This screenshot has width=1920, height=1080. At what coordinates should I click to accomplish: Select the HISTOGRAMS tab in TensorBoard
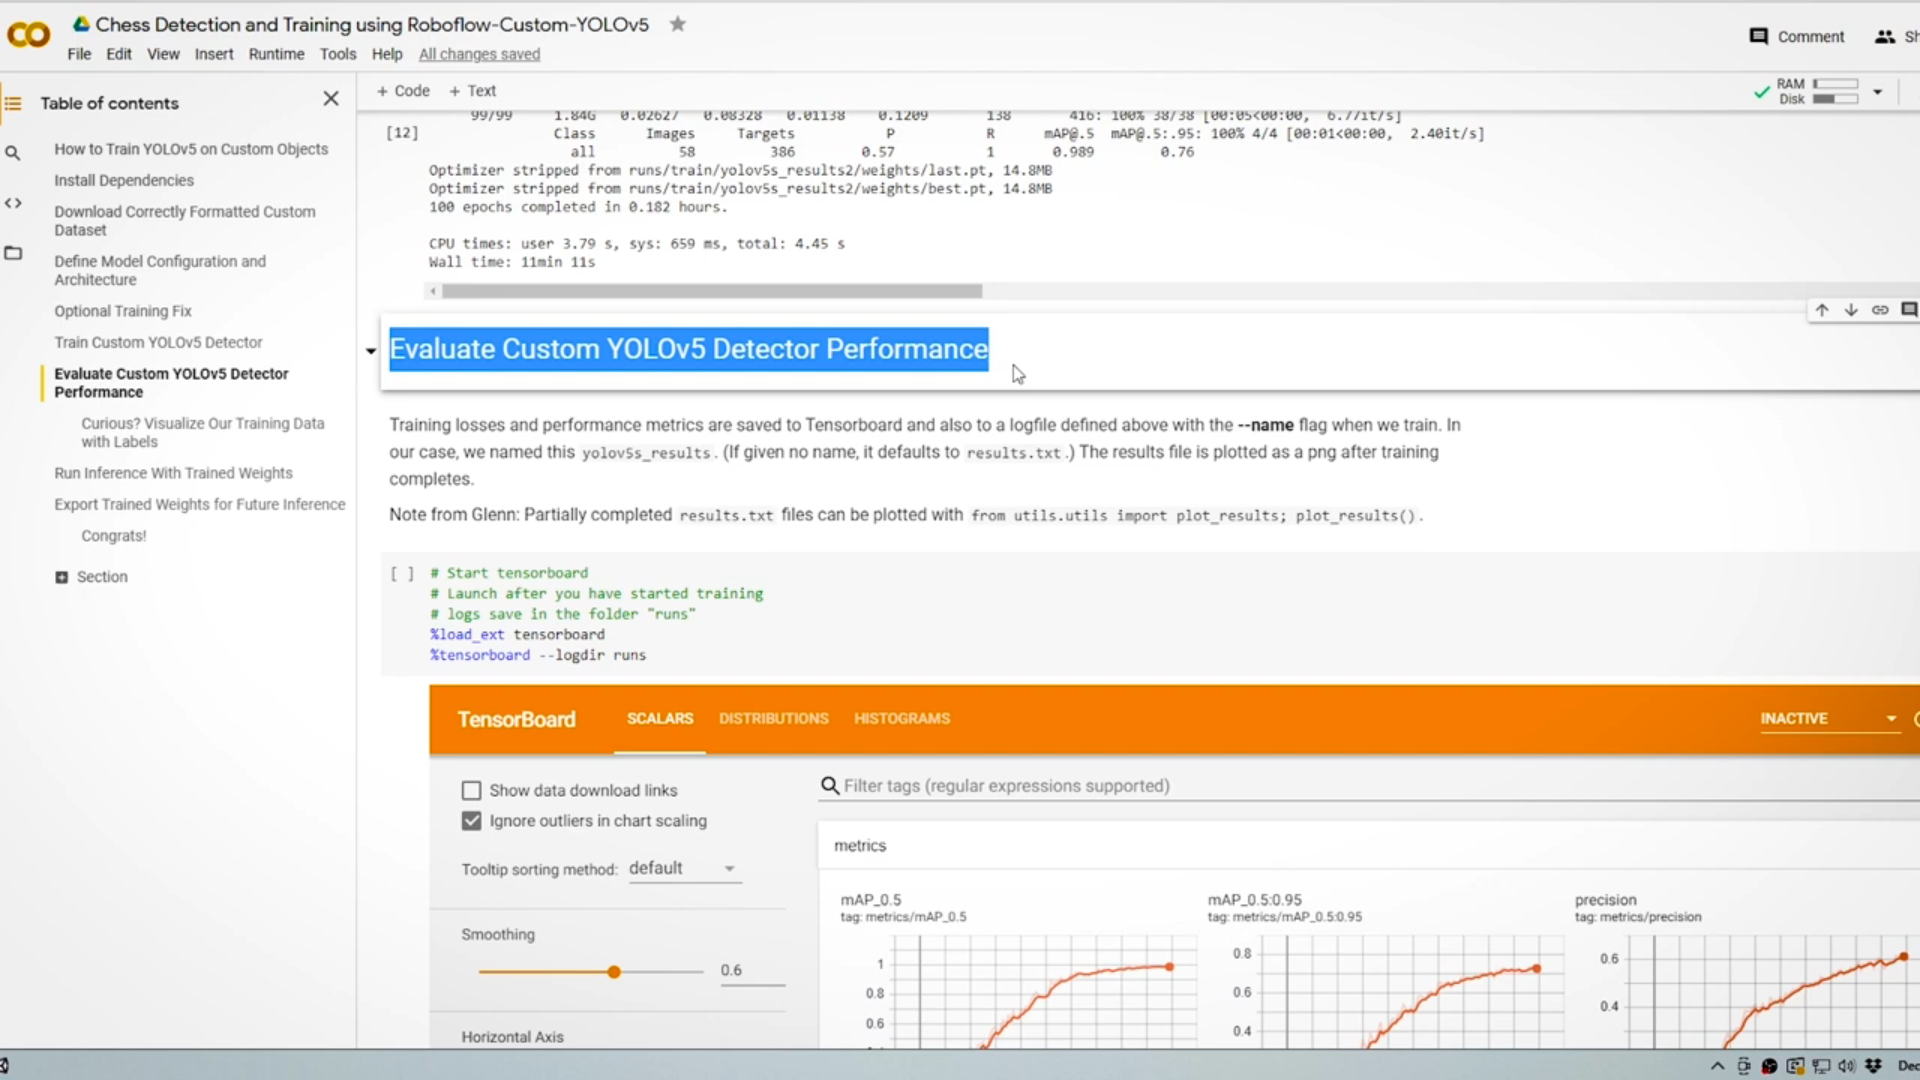[901, 717]
